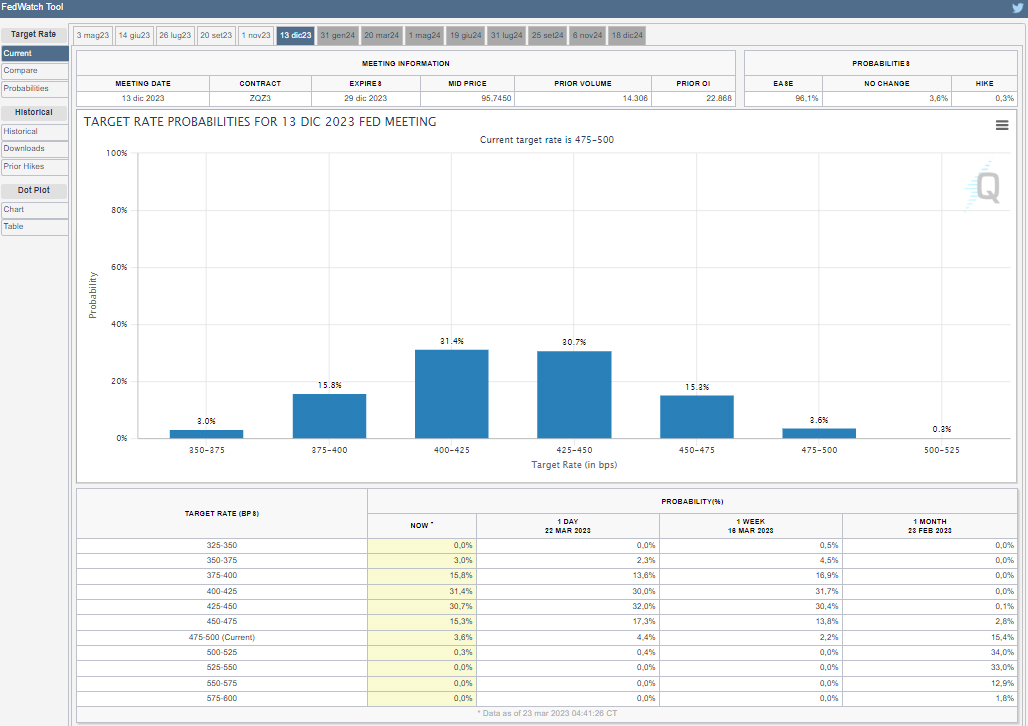This screenshot has height=726, width=1028.
Task: Open the Downloads sidebar item
Action: [34, 149]
